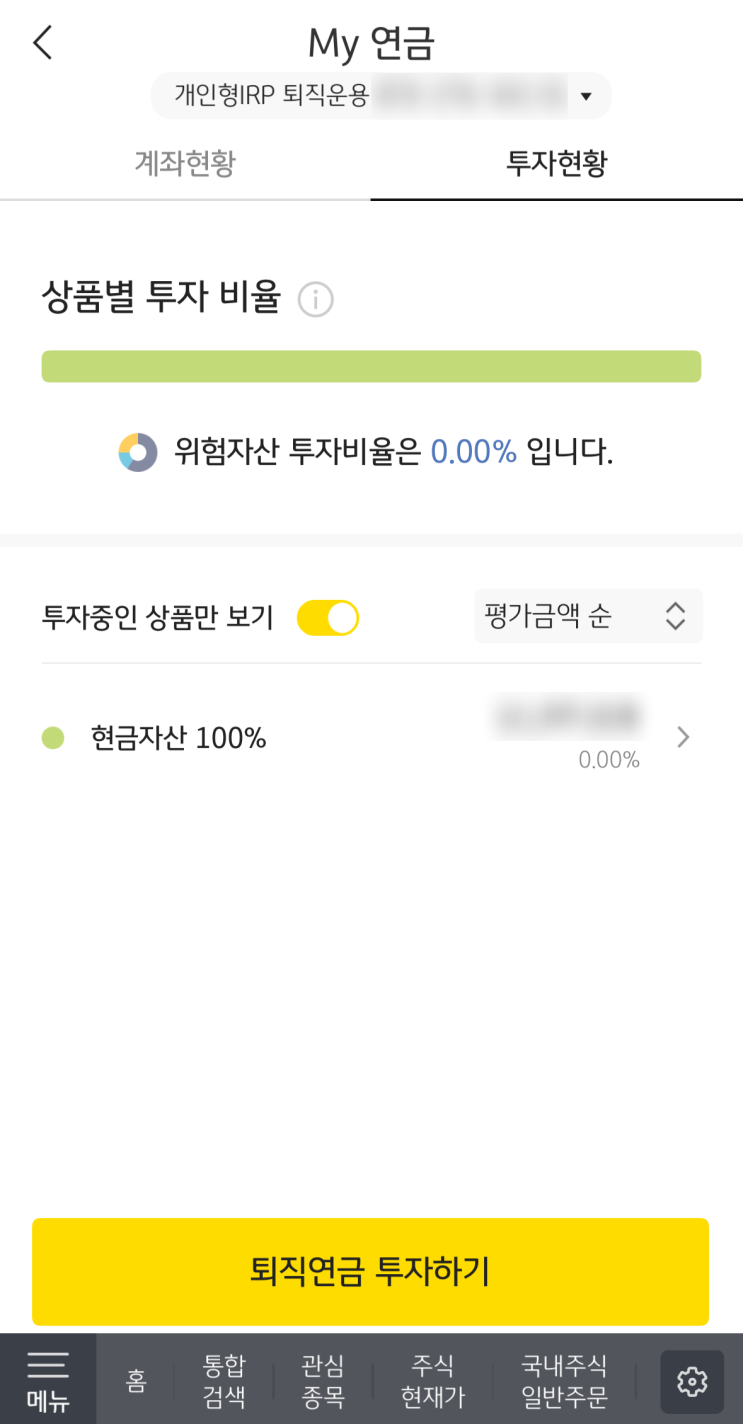Viewport: 743px width, 1424px height.
Task: Tap the 현금자산 100% row label
Action: [x=179, y=739]
